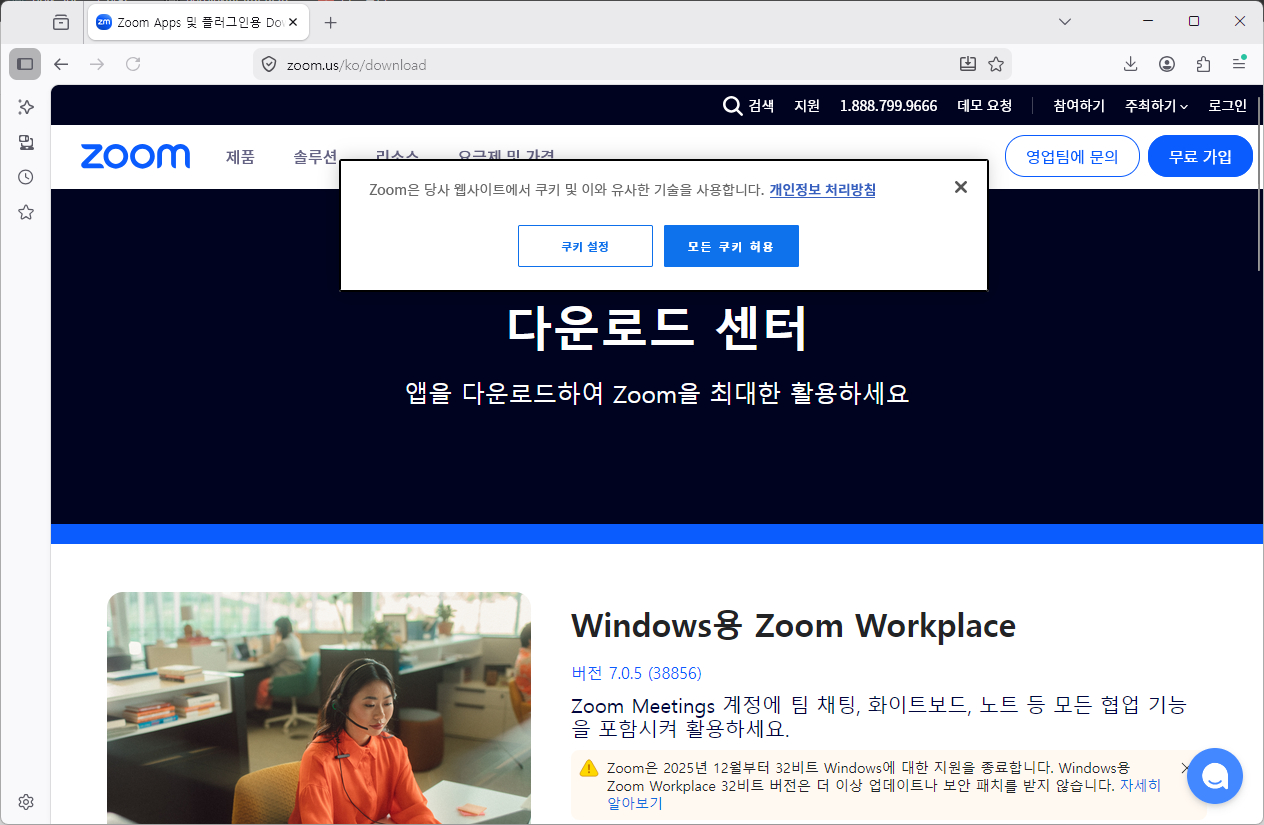
Task: Click the 쿠키 설정 button
Action: [585, 246]
